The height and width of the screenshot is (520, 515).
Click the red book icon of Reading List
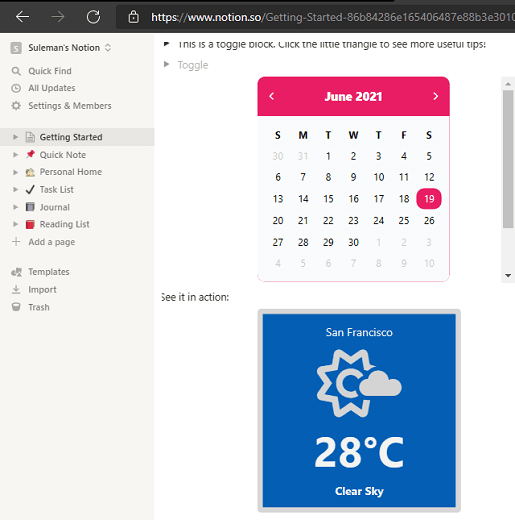30,224
